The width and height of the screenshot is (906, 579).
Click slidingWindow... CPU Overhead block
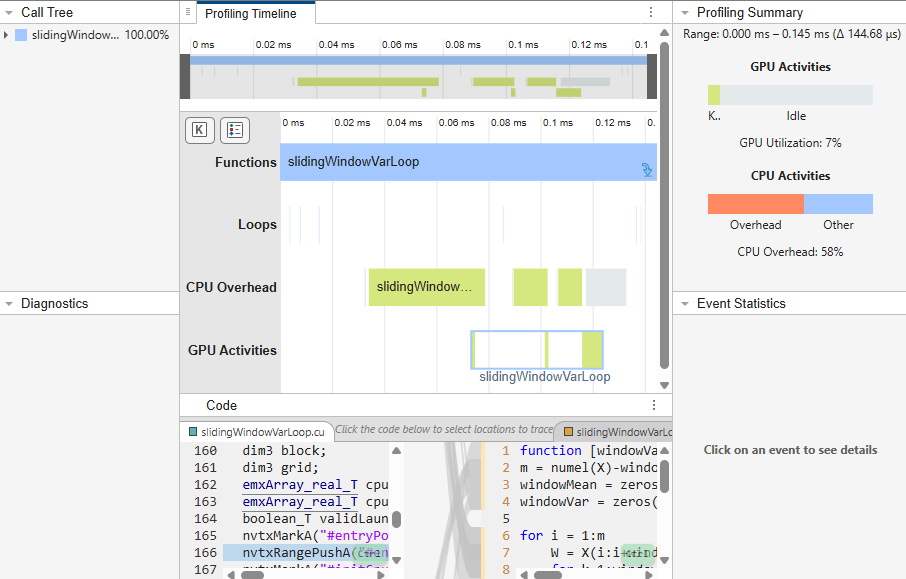426,287
